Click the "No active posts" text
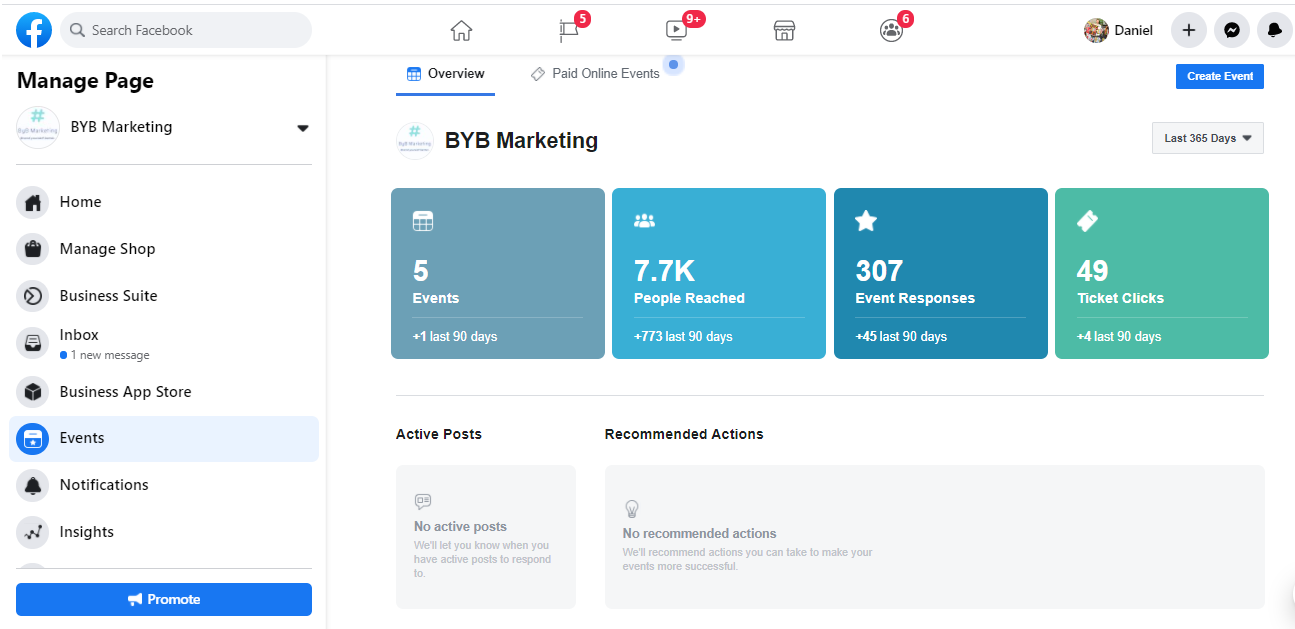Image resolution: width=1295 pixels, height=629 pixels. tap(460, 527)
